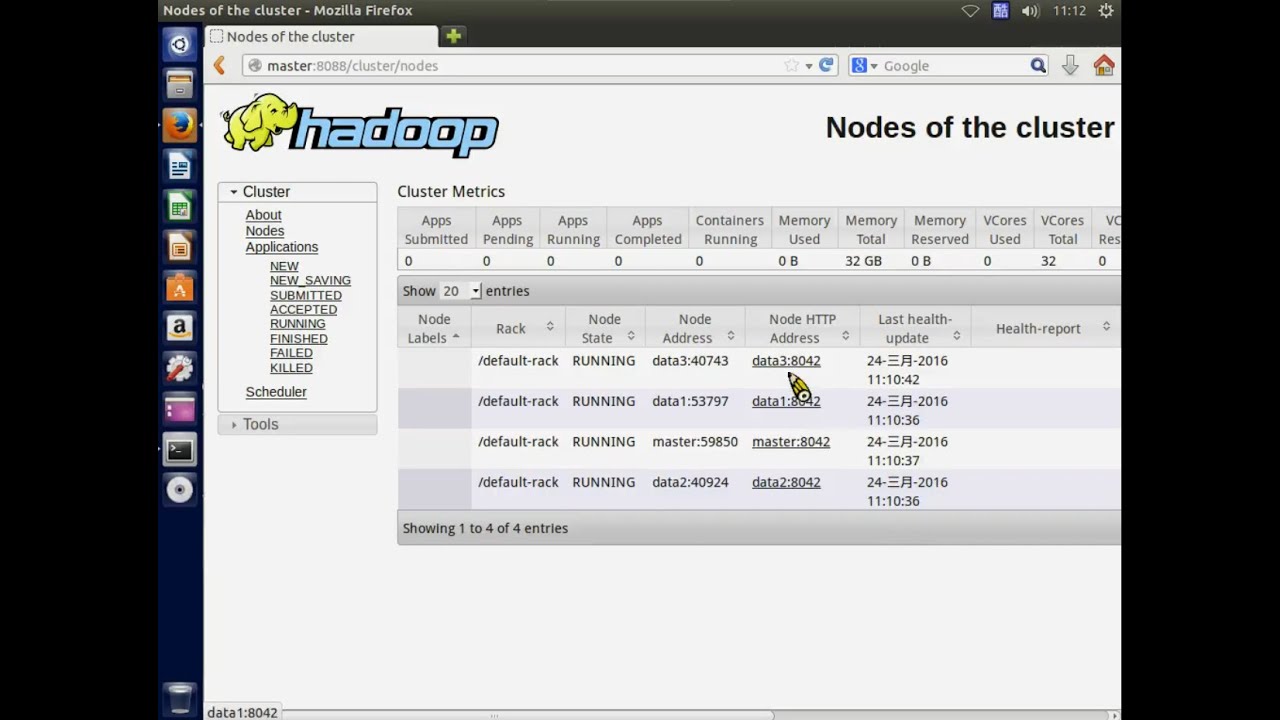The height and width of the screenshot is (720, 1280).
Task: Open the Show entries count dropdown
Action: 460,291
